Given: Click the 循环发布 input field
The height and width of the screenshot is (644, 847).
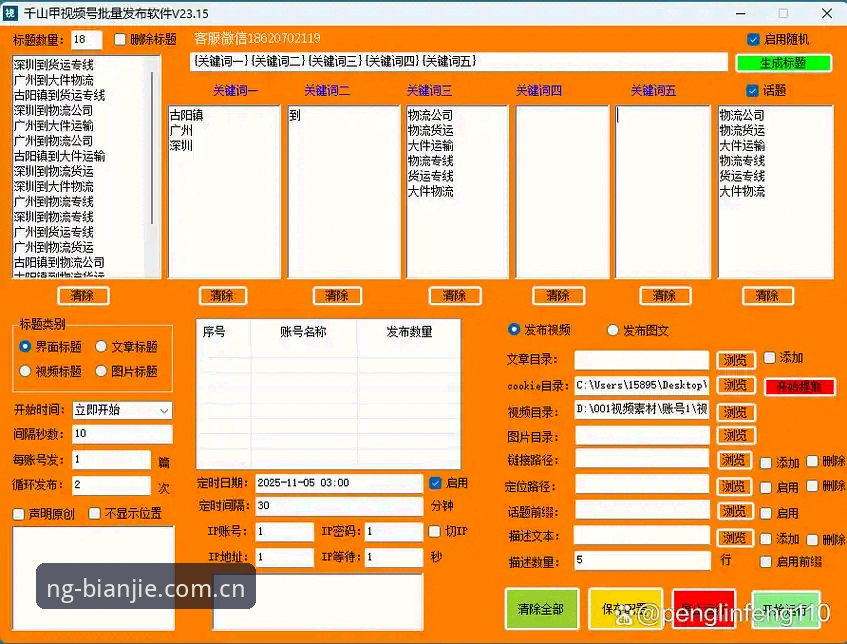Looking at the screenshot, I should pyautogui.click(x=111, y=485).
